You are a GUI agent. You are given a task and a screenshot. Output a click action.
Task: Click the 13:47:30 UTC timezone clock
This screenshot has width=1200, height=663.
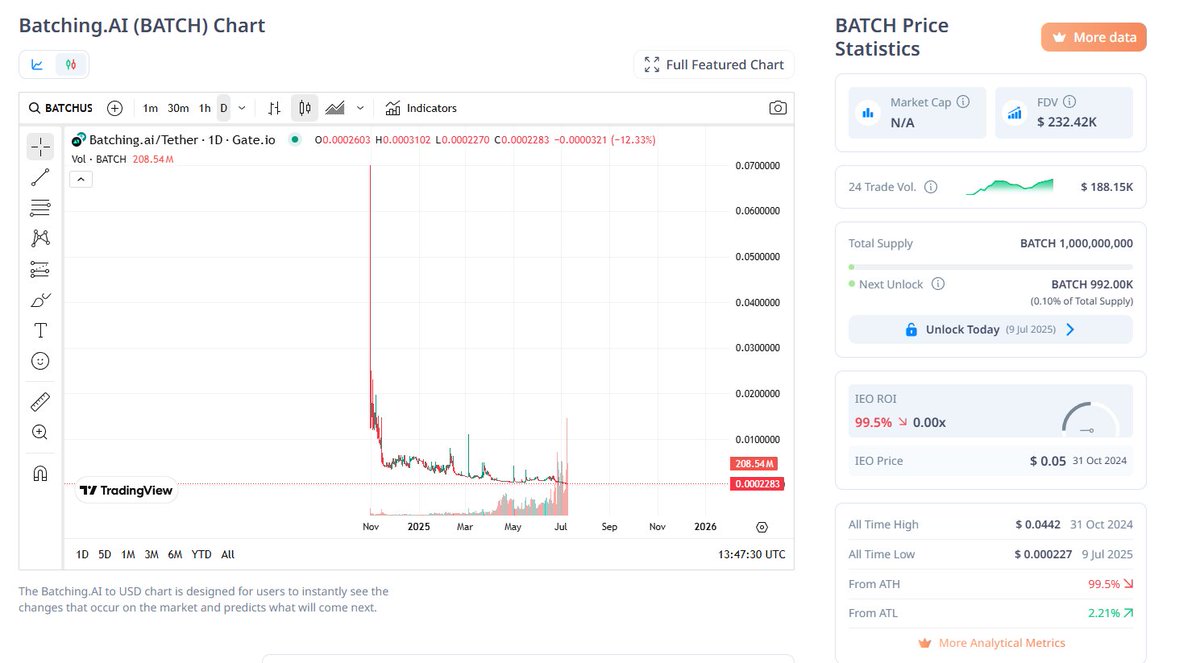point(751,554)
